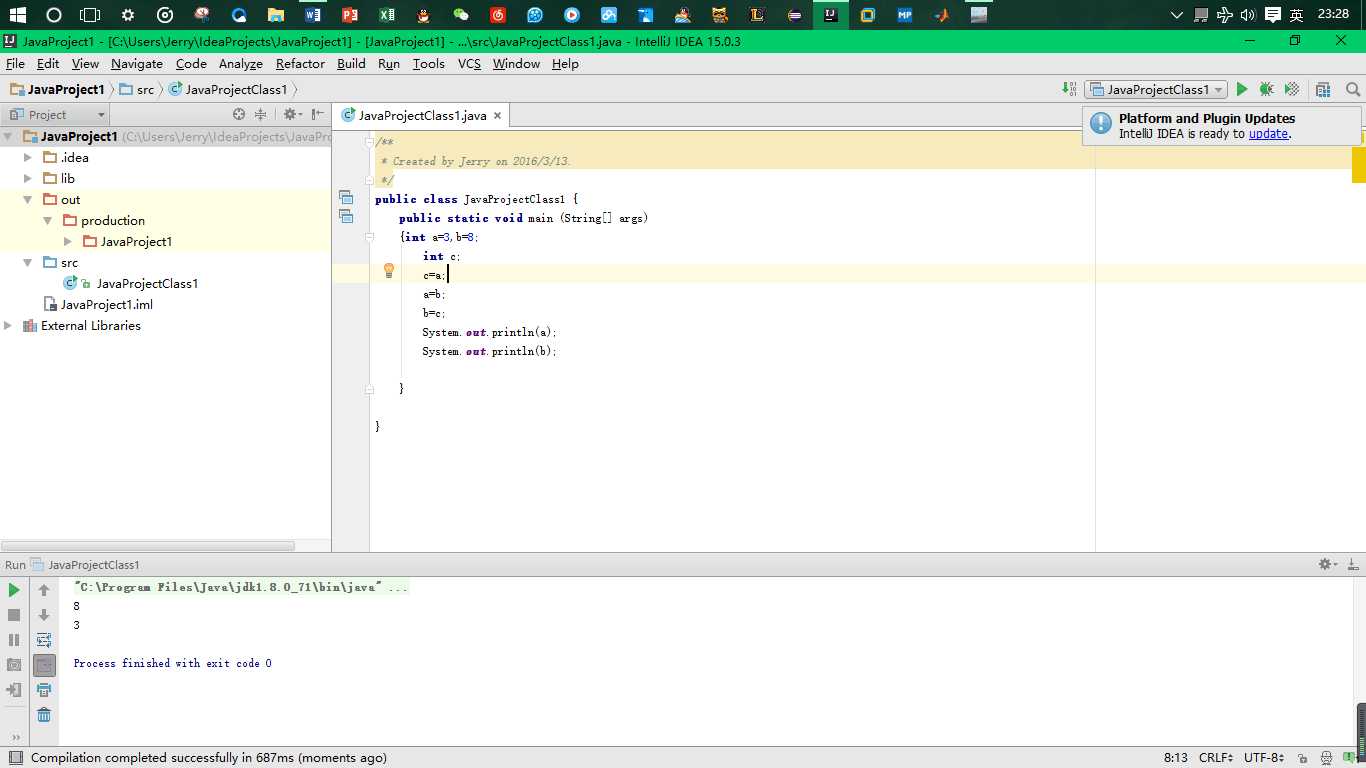Image resolution: width=1366 pixels, height=768 pixels.
Task: Open the Analyze menu
Action: tap(240, 63)
